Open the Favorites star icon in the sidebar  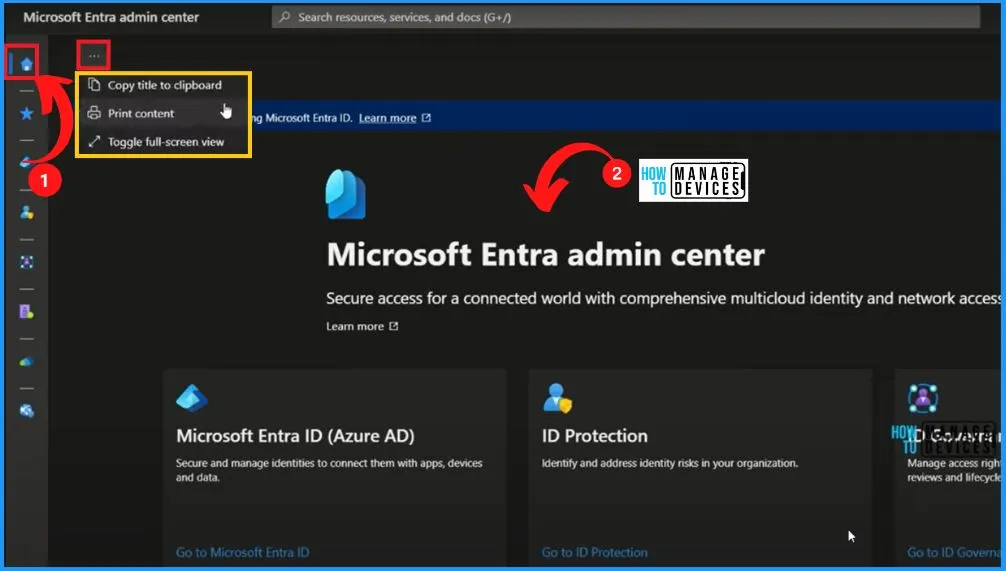(26, 114)
